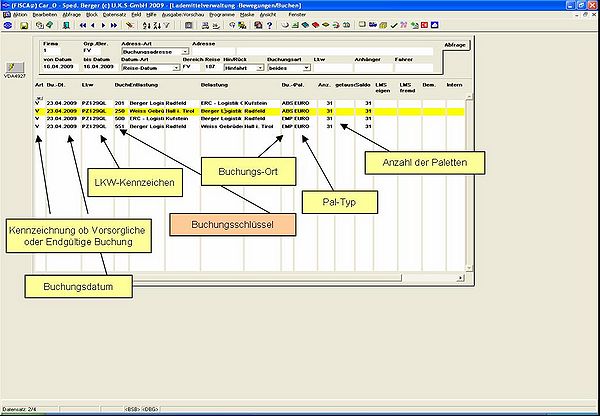
Task: Click the blue eye icon in toolbar
Action: pyautogui.click(x=8, y=25)
